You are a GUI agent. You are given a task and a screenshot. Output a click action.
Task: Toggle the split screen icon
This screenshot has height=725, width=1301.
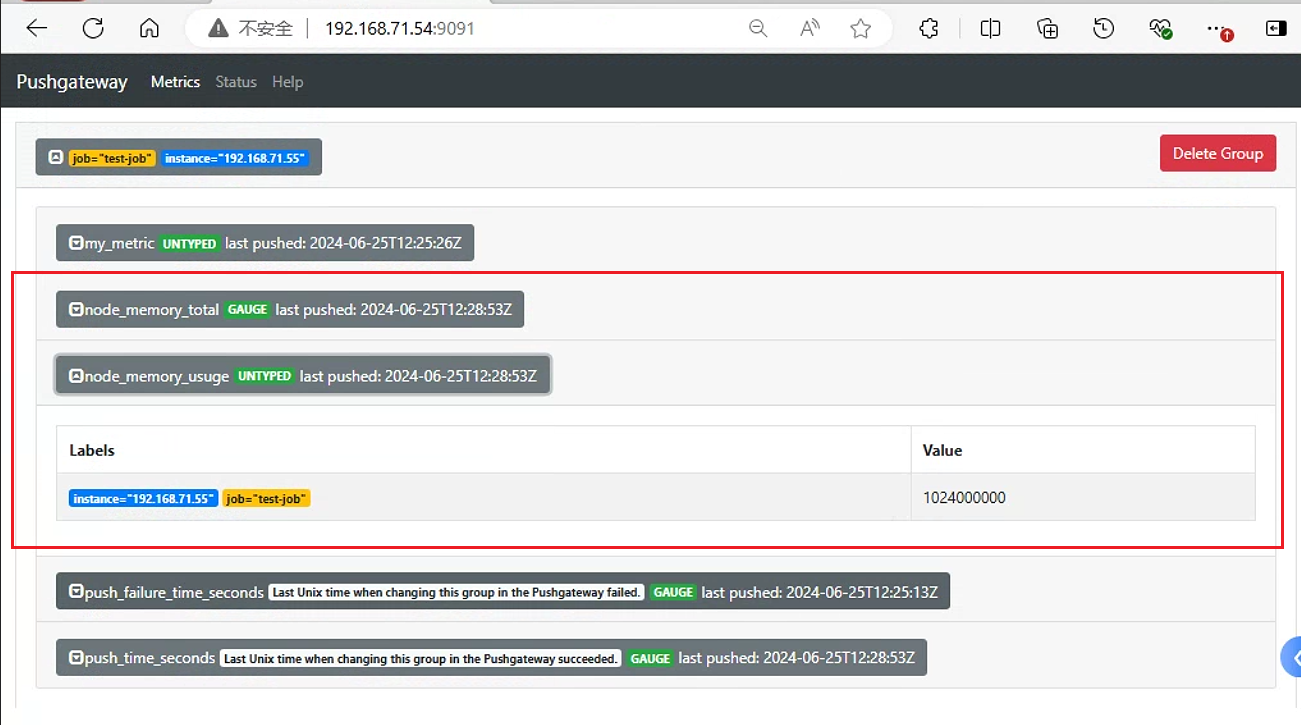pyautogui.click(x=990, y=29)
